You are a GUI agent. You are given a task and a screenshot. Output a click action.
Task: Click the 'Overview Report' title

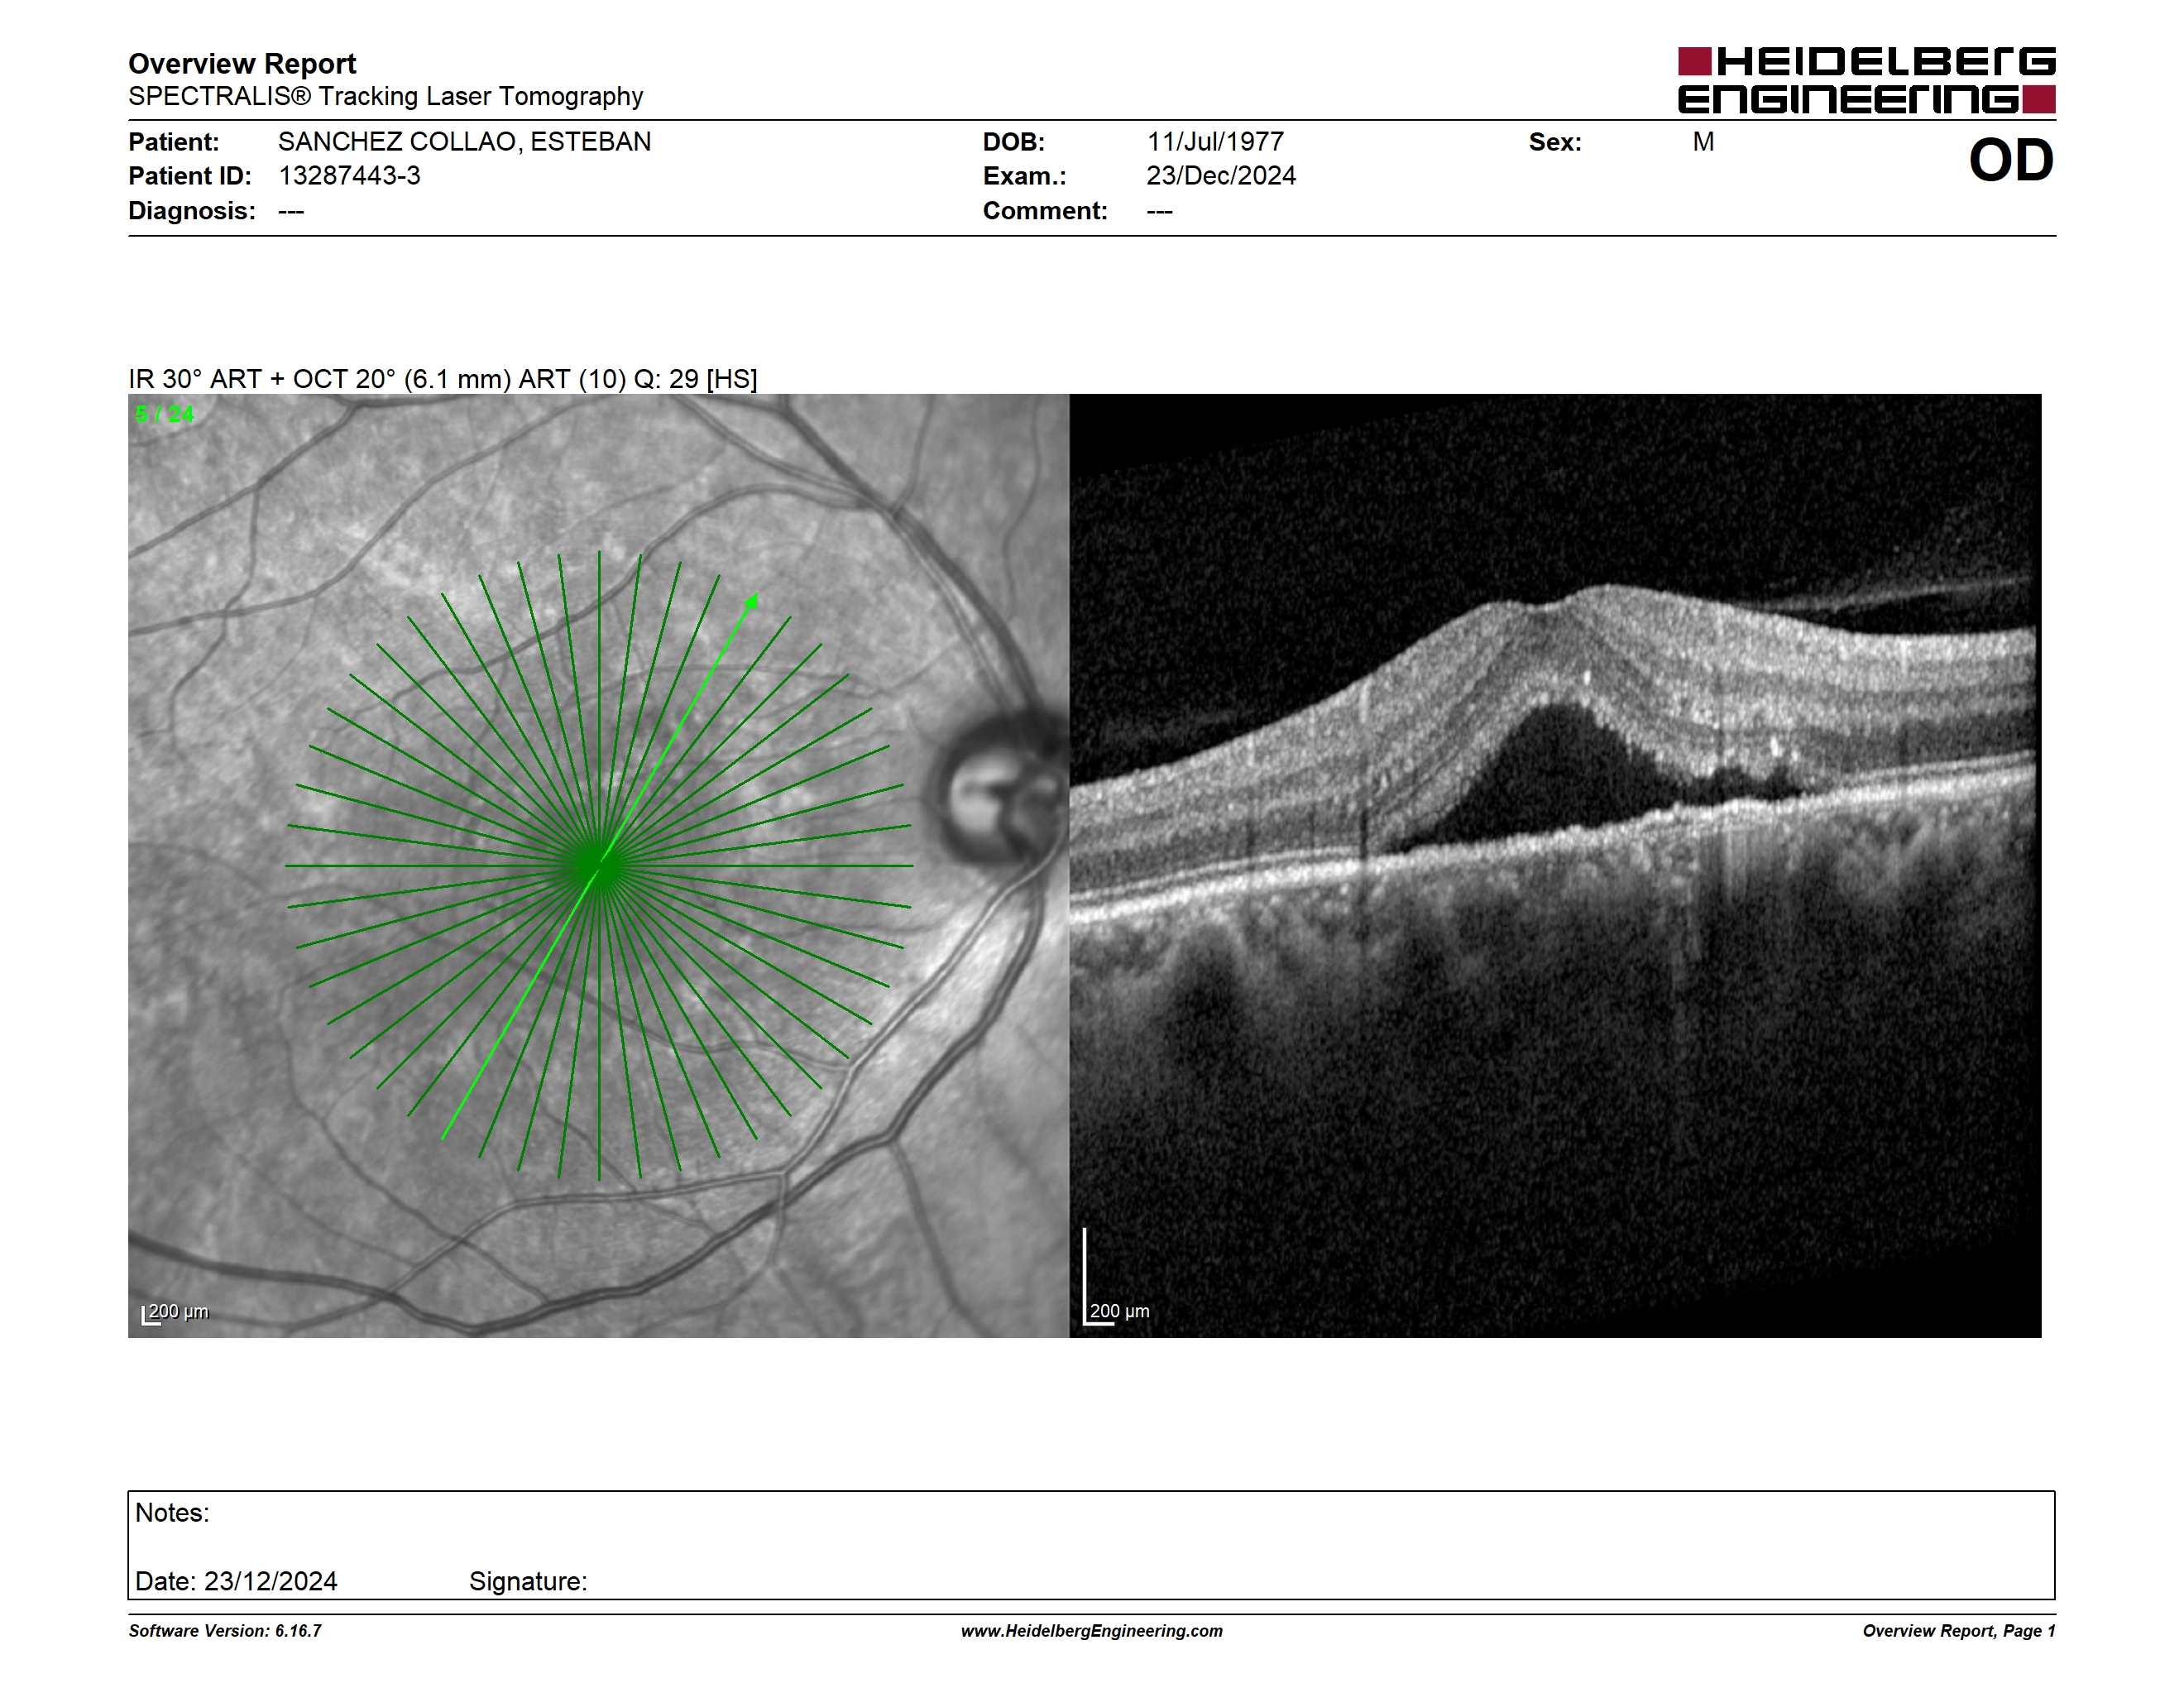click(242, 64)
